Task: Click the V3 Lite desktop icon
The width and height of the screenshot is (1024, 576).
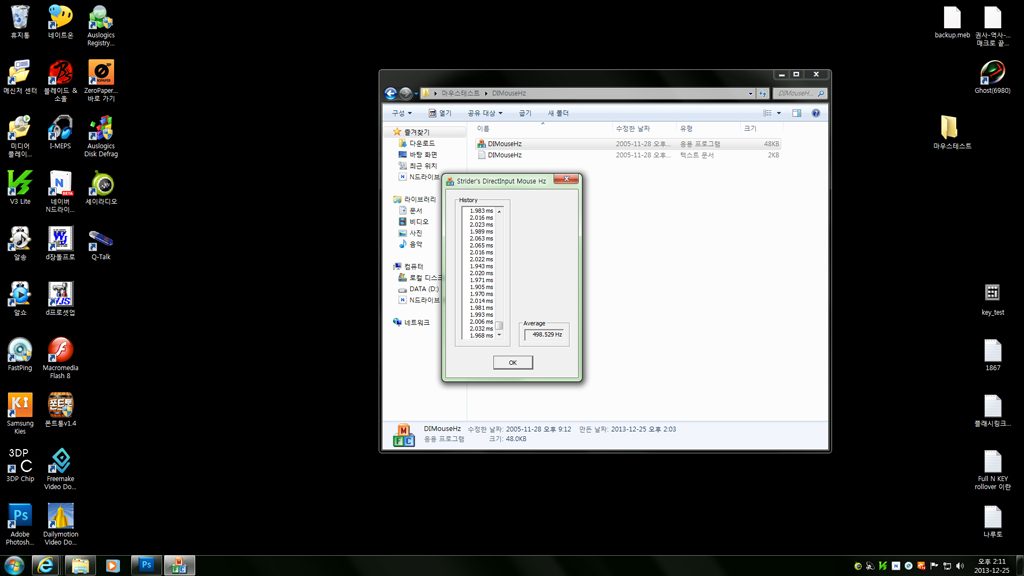Action: point(20,187)
